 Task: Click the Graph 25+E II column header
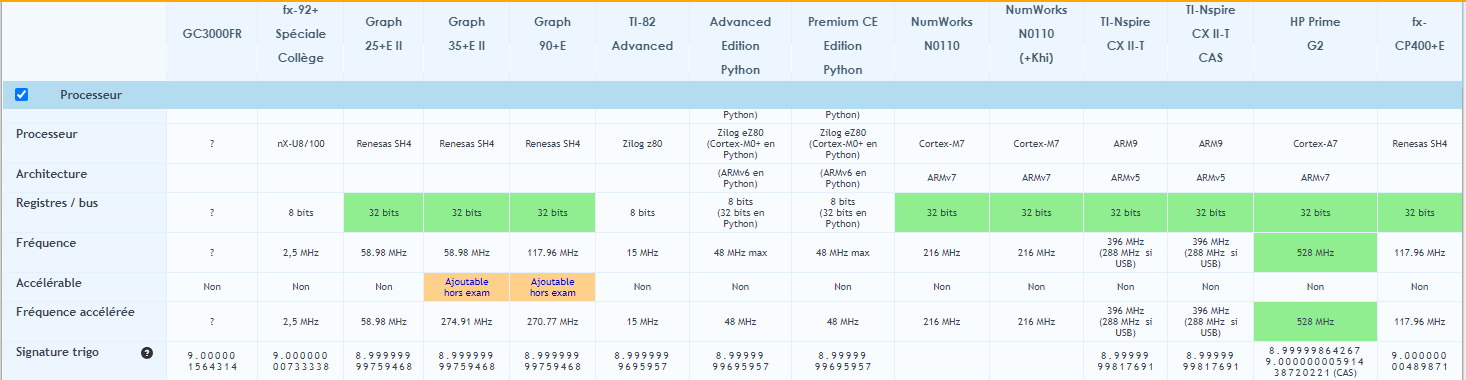coord(384,34)
